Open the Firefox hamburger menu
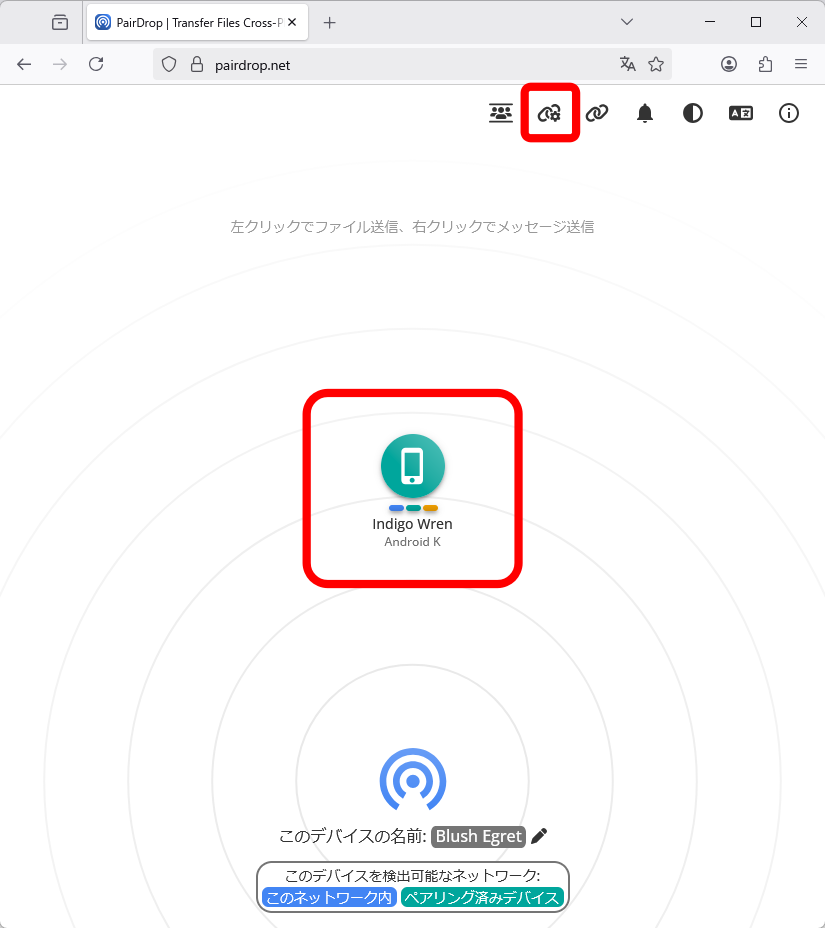825x928 pixels. (801, 64)
